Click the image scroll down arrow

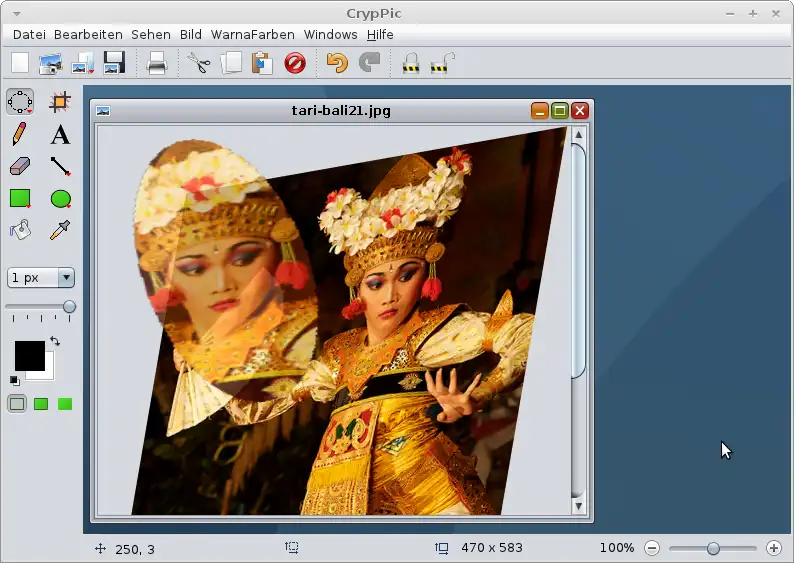(x=578, y=505)
